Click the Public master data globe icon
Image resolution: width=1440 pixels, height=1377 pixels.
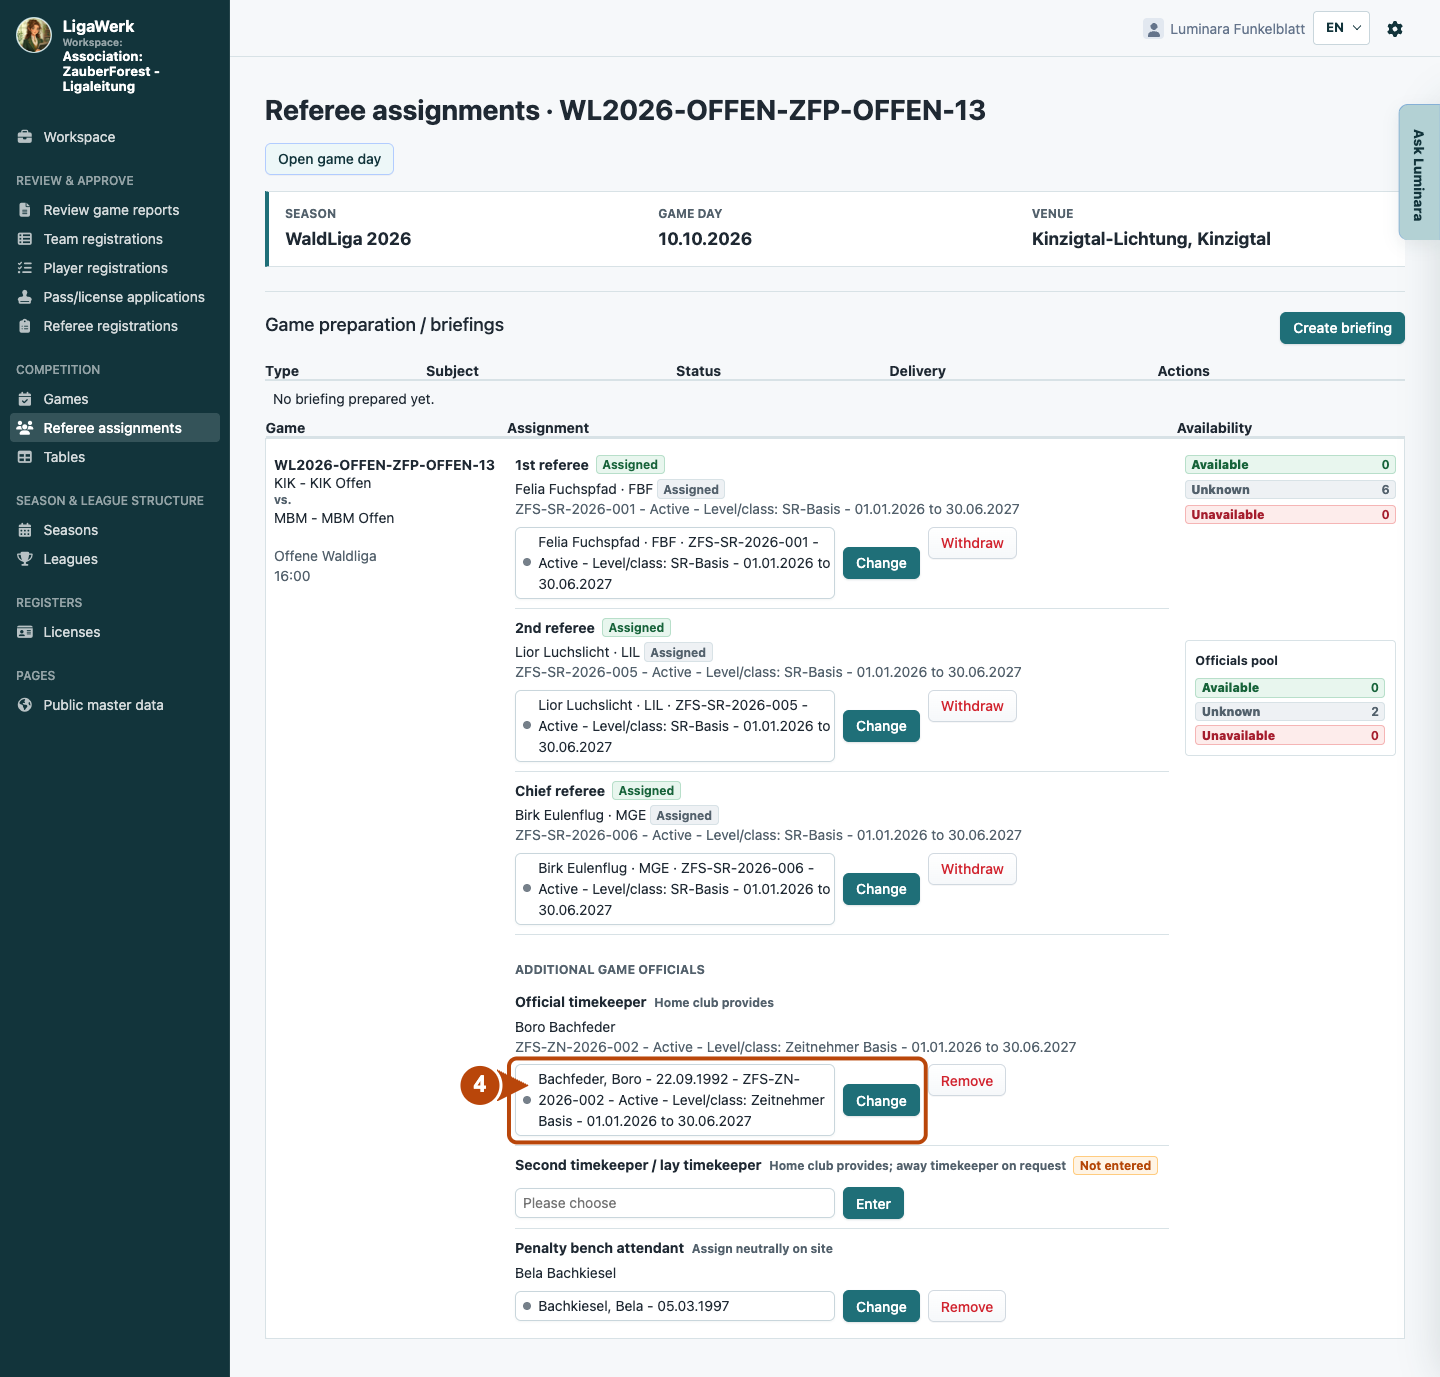coord(25,705)
